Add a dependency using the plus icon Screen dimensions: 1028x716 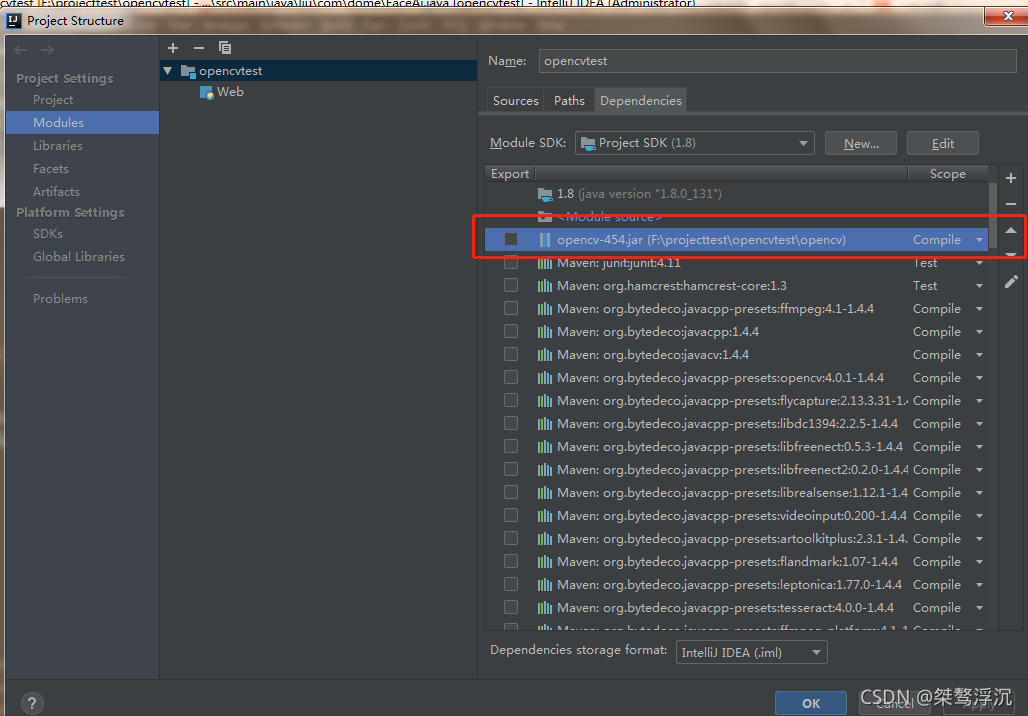coord(1011,178)
